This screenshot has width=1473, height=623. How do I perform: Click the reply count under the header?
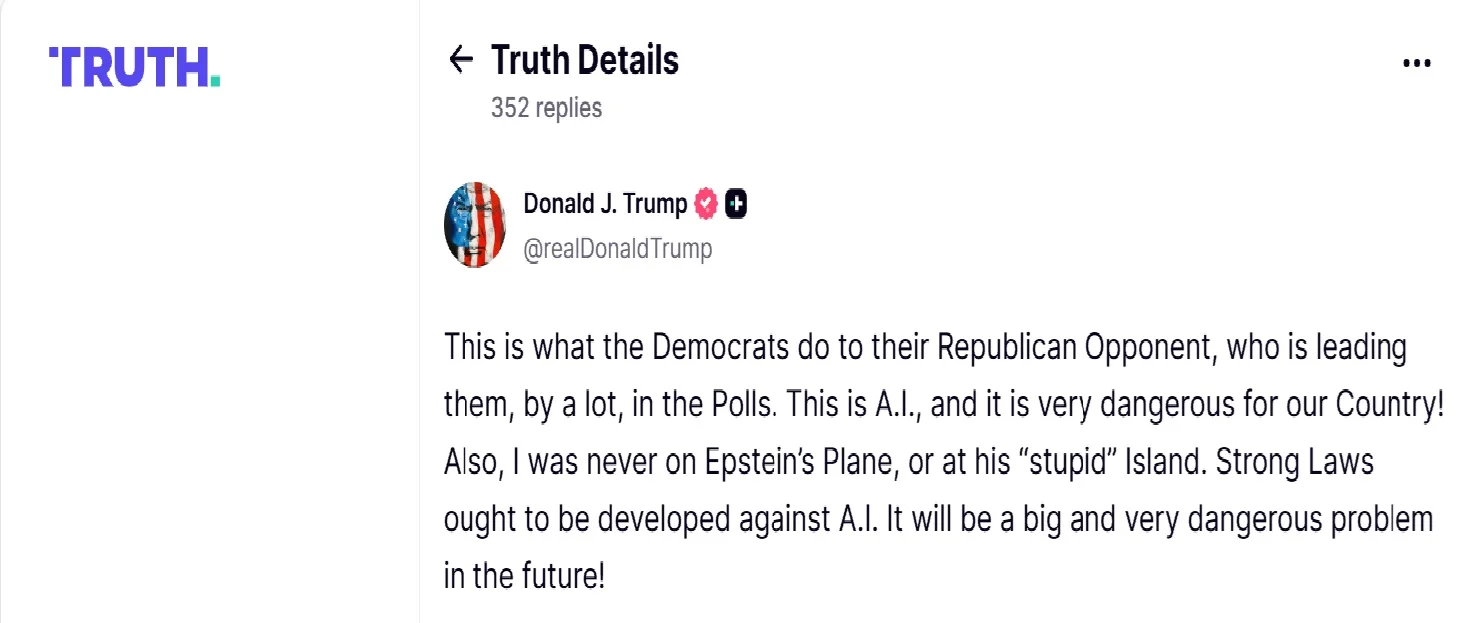click(545, 107)
